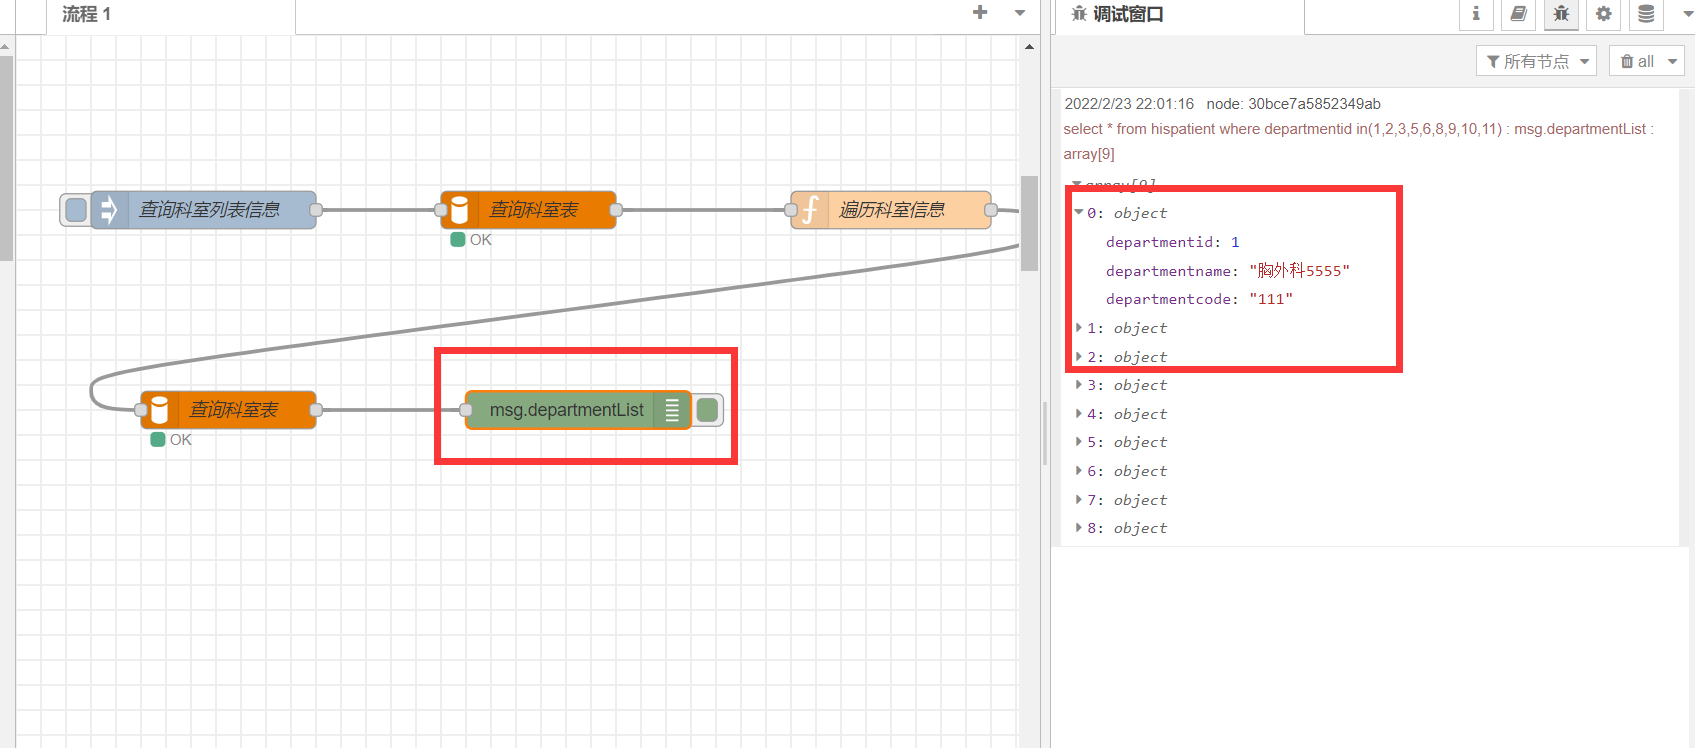
Task: Click the canvas vertical scrollbar thumb
Action: pos(1029,223)
